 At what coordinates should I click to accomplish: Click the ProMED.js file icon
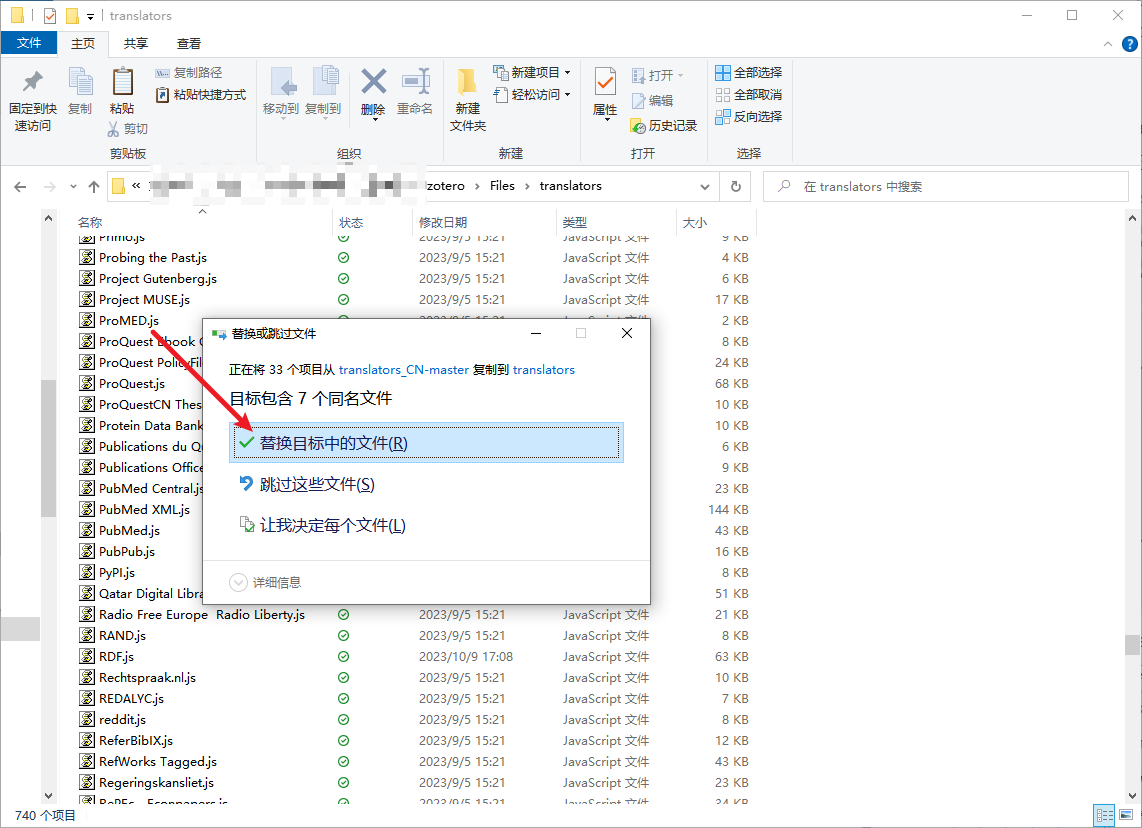coord(87,320)
